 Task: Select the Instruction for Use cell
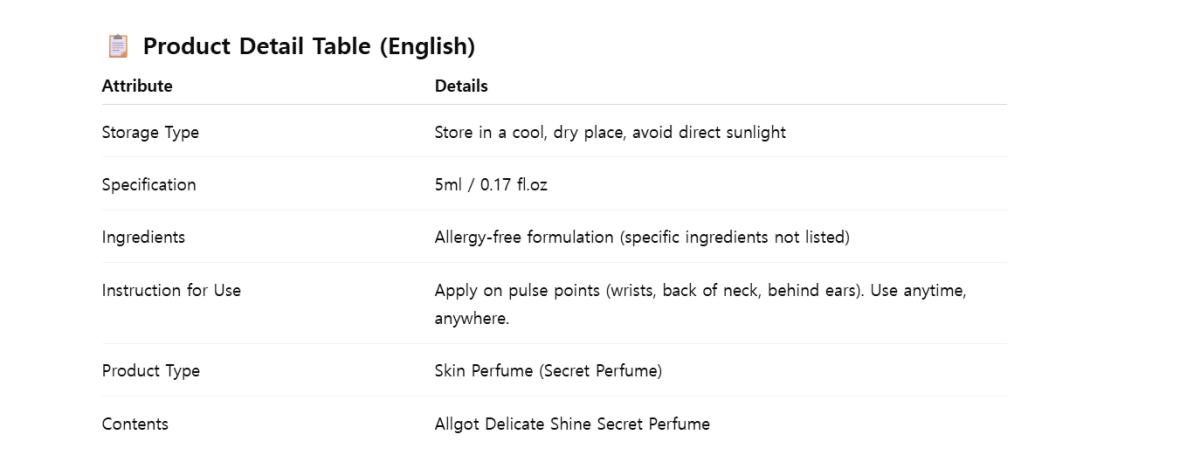171,291
